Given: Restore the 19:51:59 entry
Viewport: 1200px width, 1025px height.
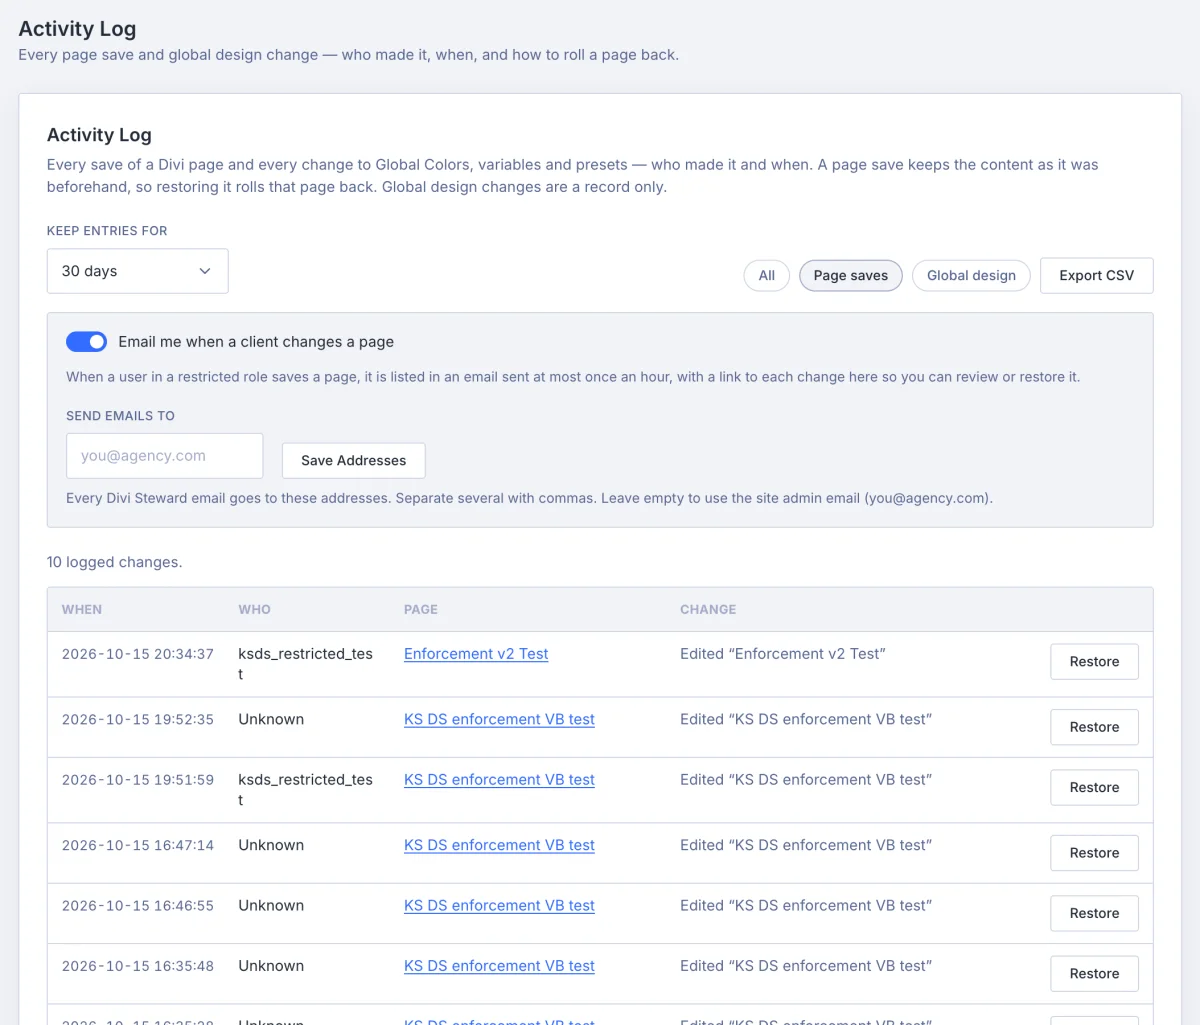Looking at the screenshot, I should (1094, 788).
